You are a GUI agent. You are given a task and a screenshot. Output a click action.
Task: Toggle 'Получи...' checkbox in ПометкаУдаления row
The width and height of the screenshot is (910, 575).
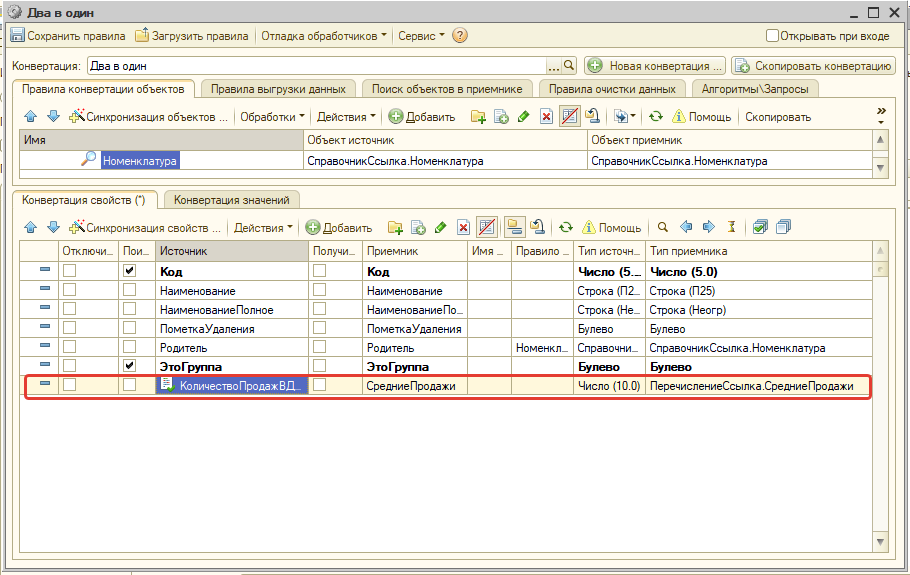[319, 328]
